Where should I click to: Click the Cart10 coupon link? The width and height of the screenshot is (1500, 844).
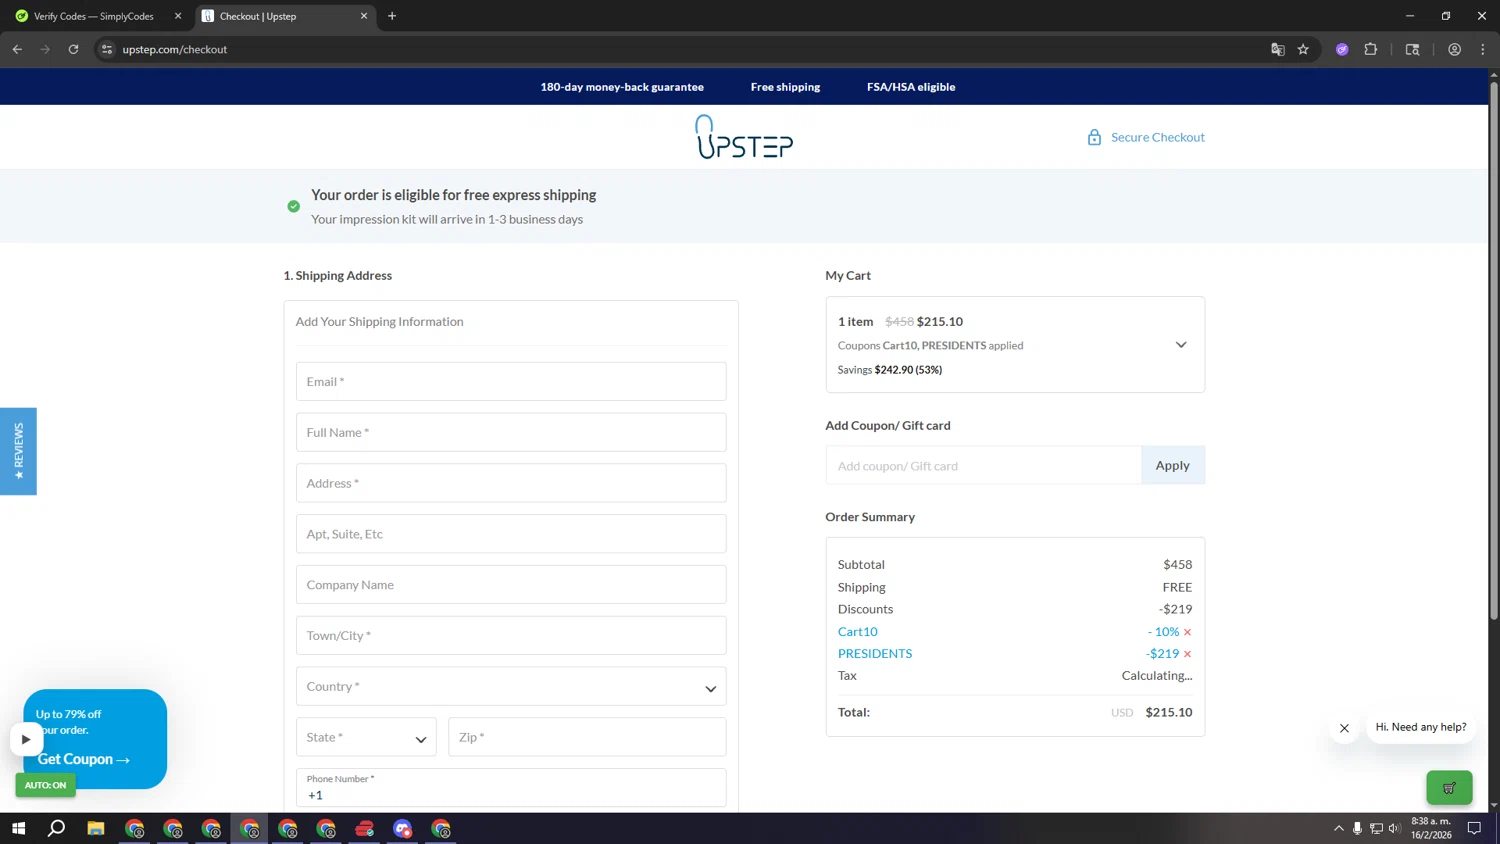click(857, 632)
